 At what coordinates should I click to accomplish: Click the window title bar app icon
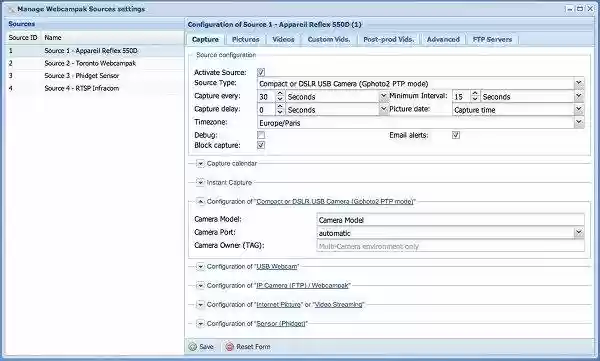coord(11,9)
